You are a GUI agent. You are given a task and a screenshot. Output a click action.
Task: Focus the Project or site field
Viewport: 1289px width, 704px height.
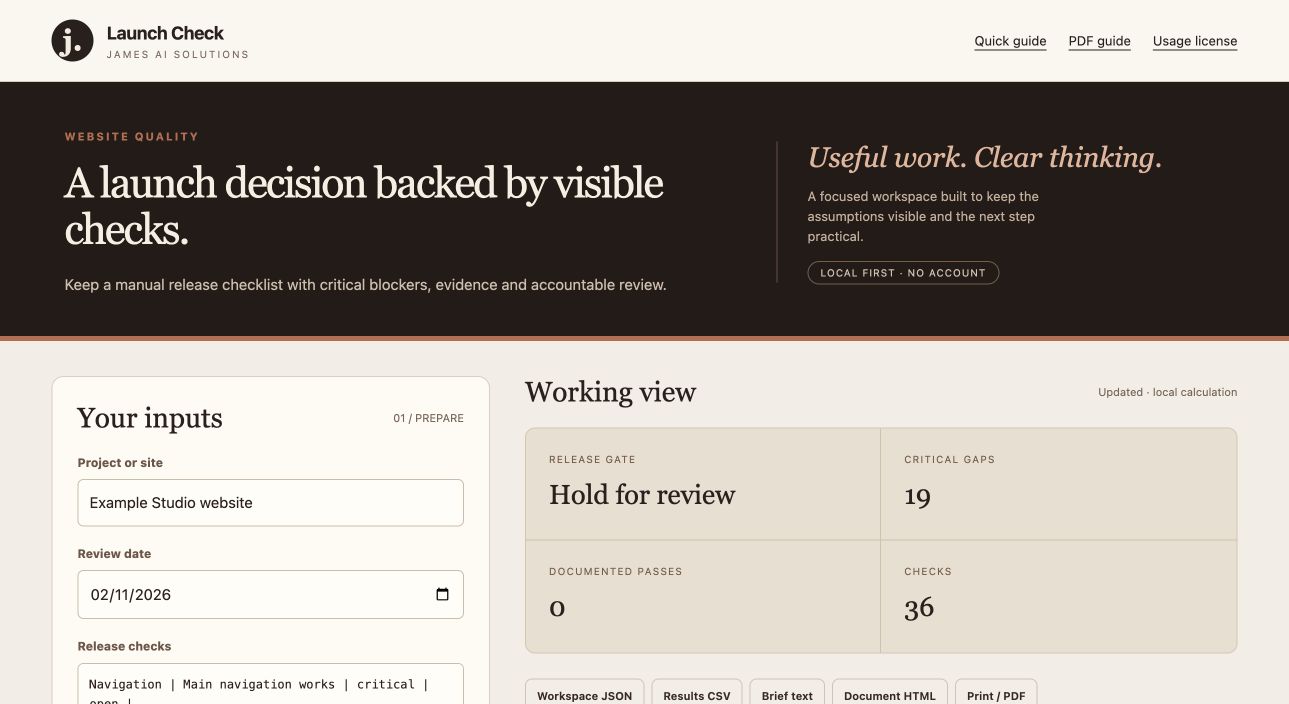tap(271, 503)
